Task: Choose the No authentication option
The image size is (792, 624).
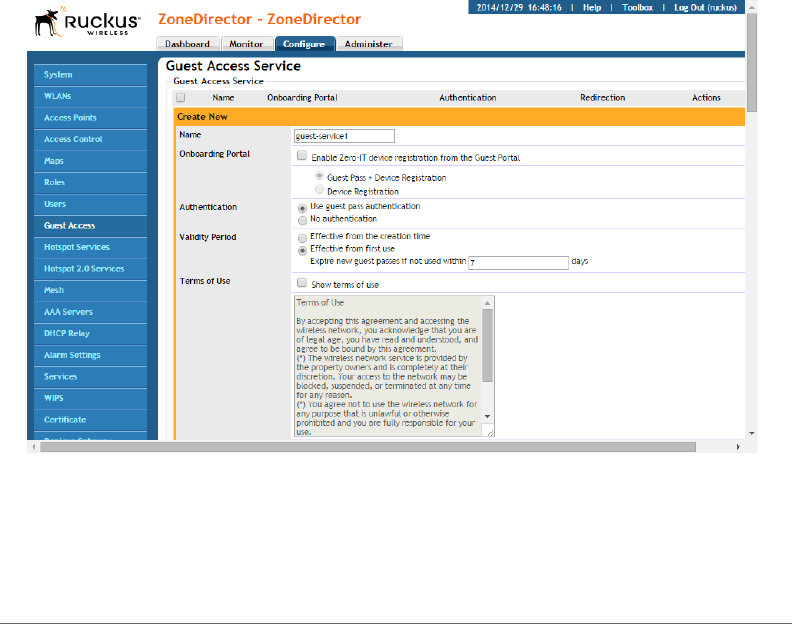Action: coord(303,221)
